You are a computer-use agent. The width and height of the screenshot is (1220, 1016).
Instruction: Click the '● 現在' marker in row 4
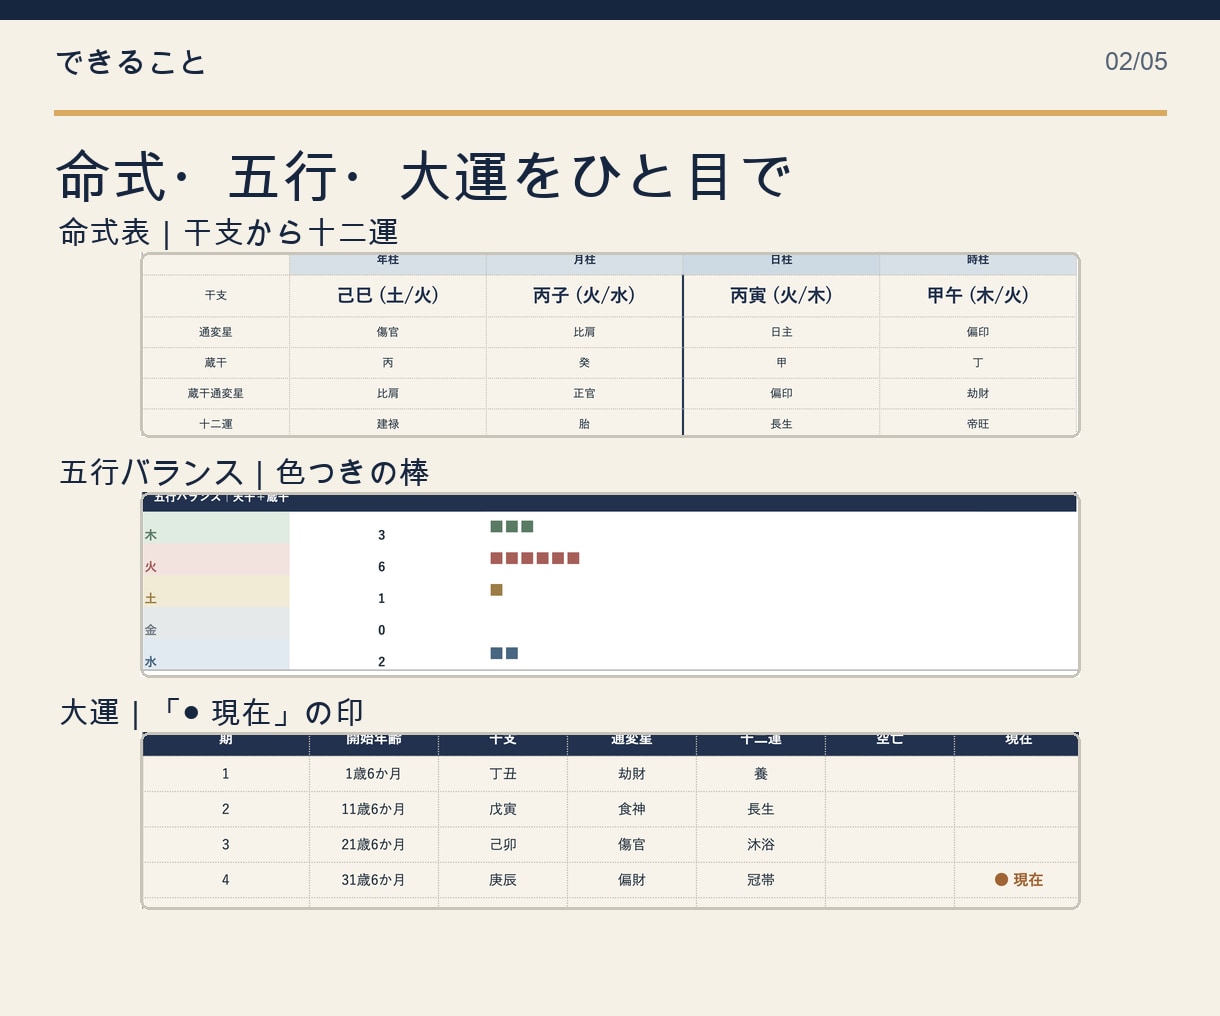tap(1018, 880)
